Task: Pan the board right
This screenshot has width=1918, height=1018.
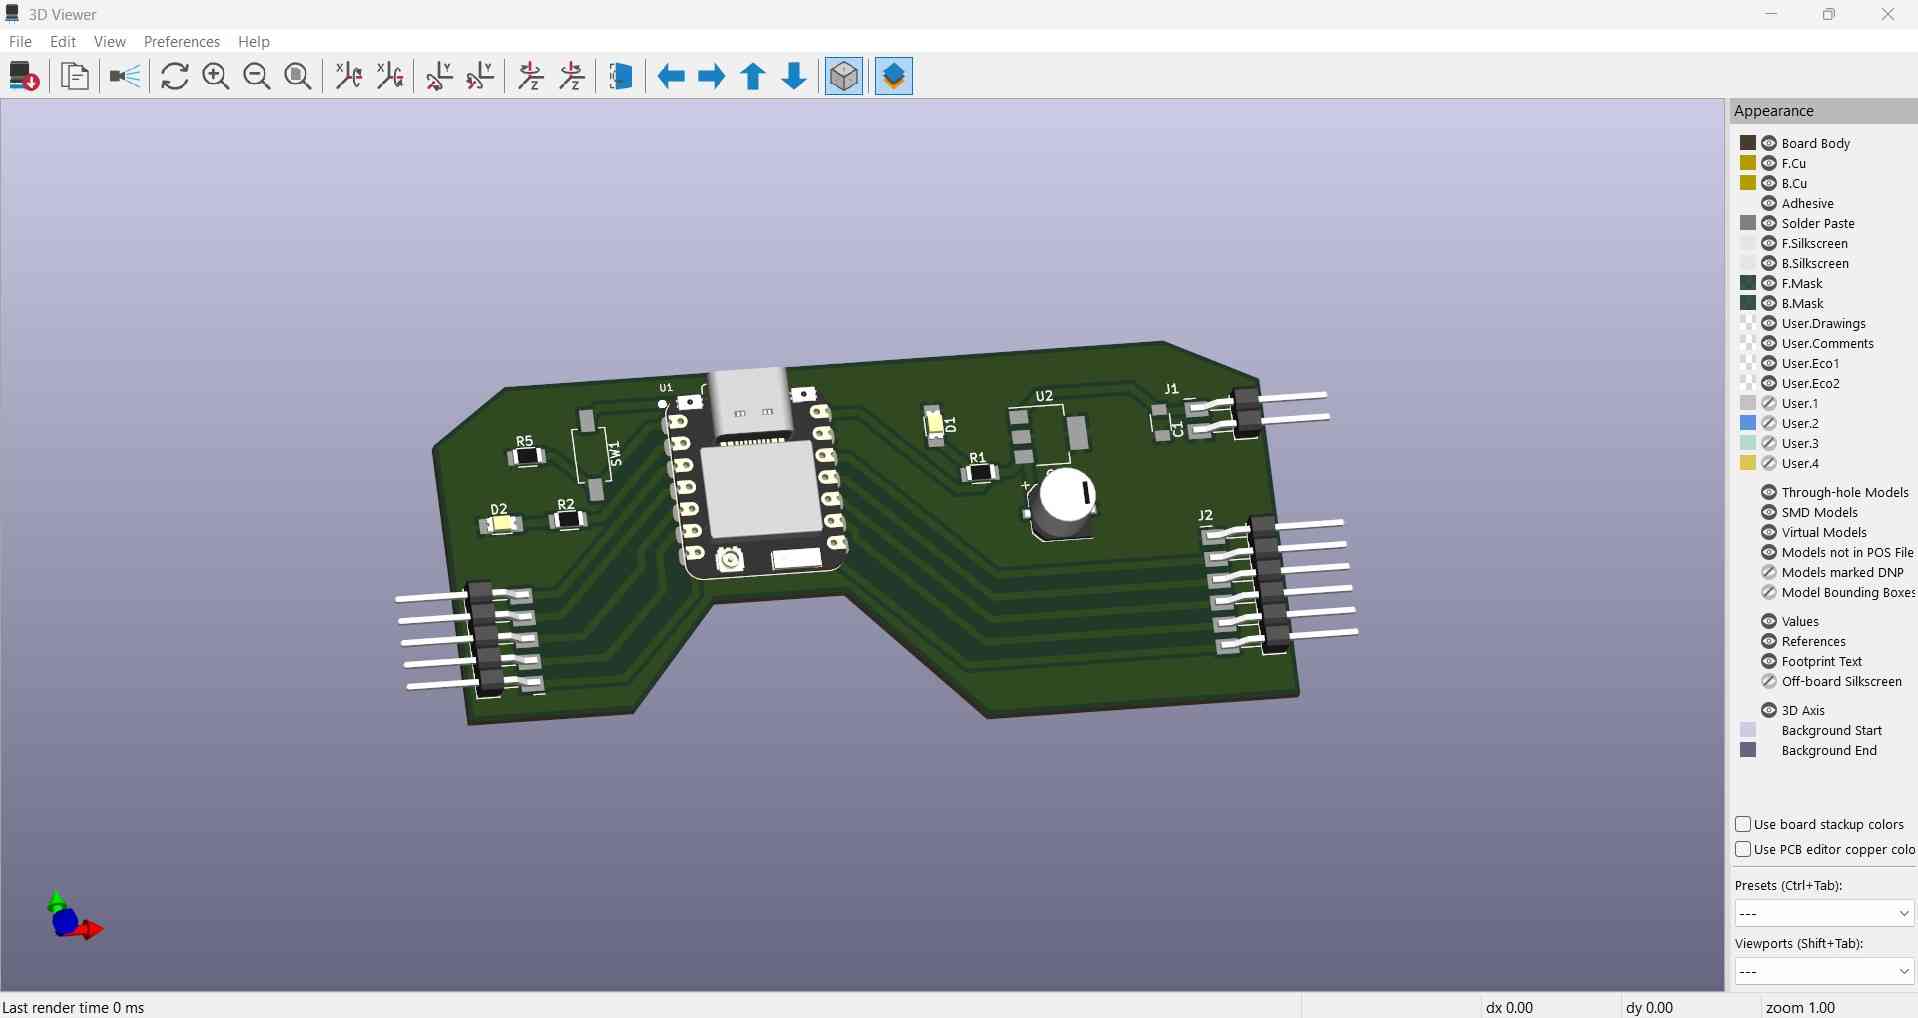Action: click(x=712, y=76)
